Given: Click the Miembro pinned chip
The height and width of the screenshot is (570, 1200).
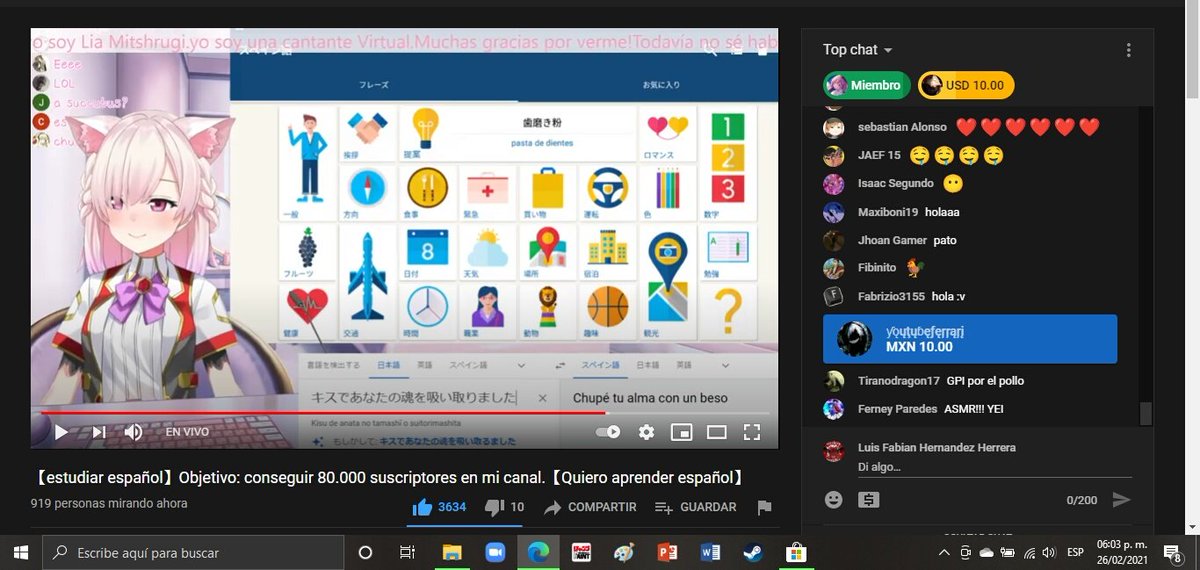Looking at the screenshot, I should point(867,85).
